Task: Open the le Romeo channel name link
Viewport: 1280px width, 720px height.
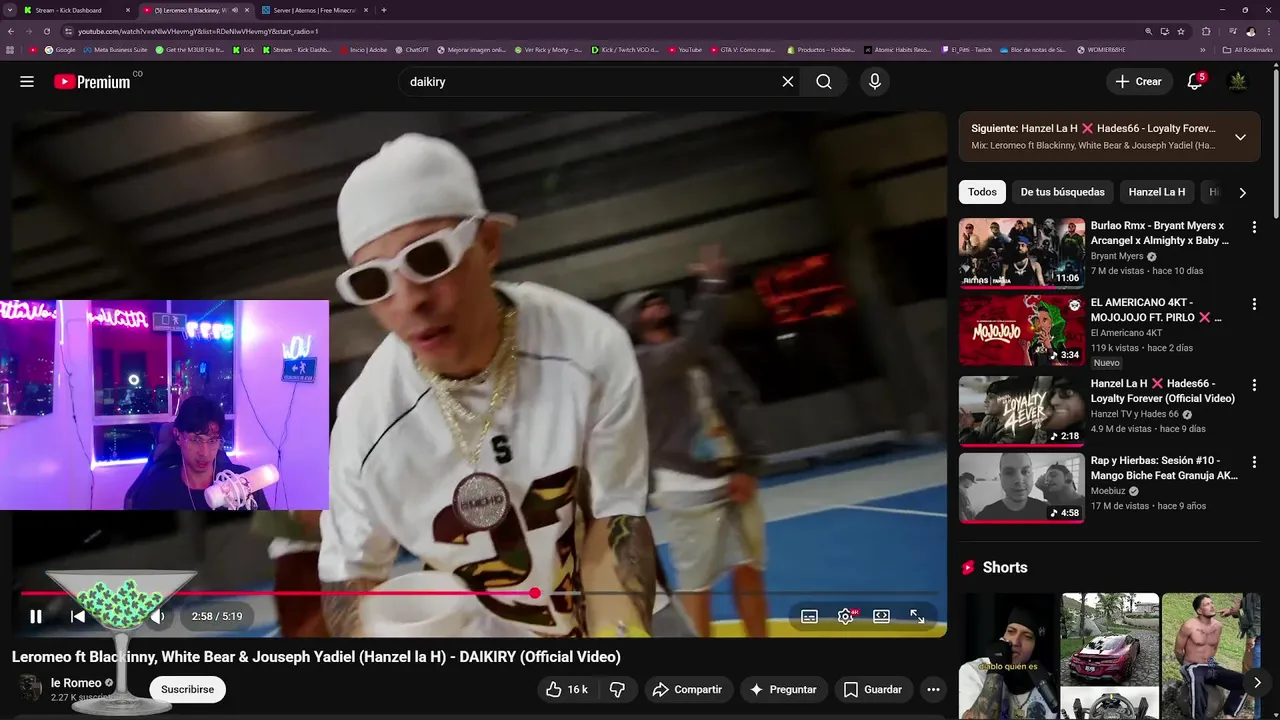Action: tap(76, 683)
